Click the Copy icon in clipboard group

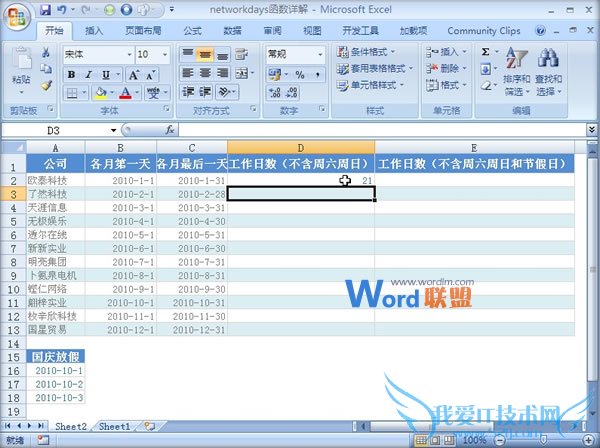pos(46,68)
